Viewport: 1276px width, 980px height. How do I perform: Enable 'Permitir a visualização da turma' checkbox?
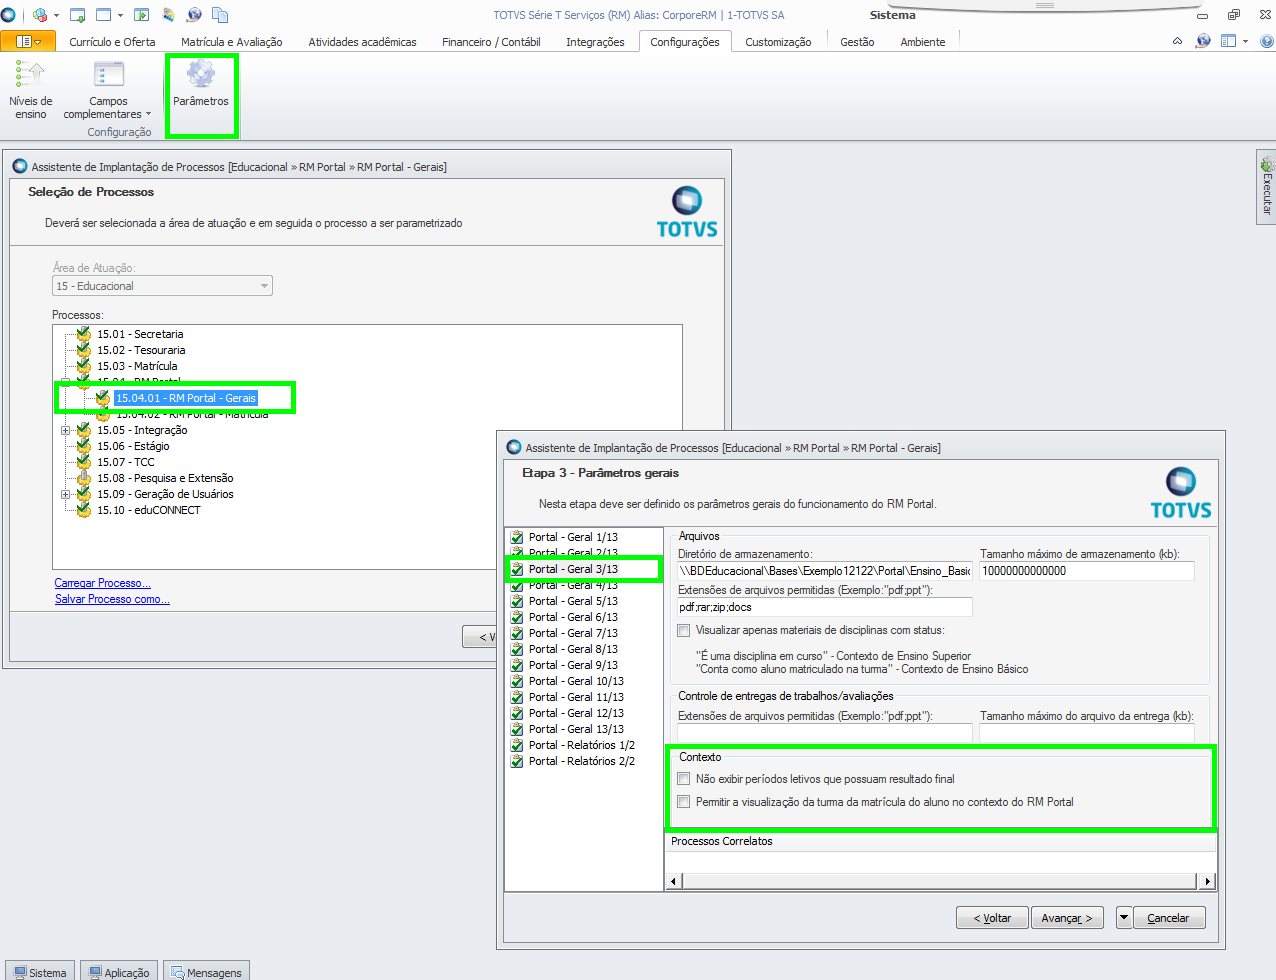pos(684,802)
